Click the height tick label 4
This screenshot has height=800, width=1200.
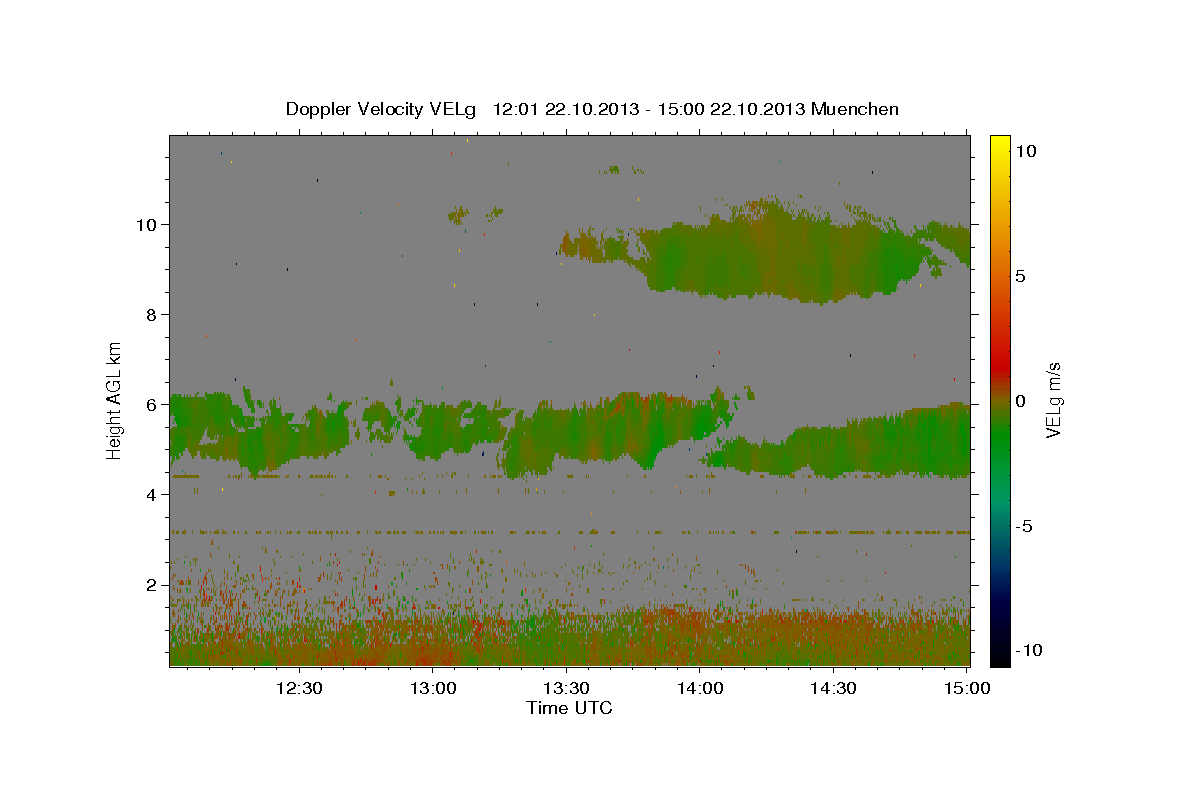[x=152, y=494]
